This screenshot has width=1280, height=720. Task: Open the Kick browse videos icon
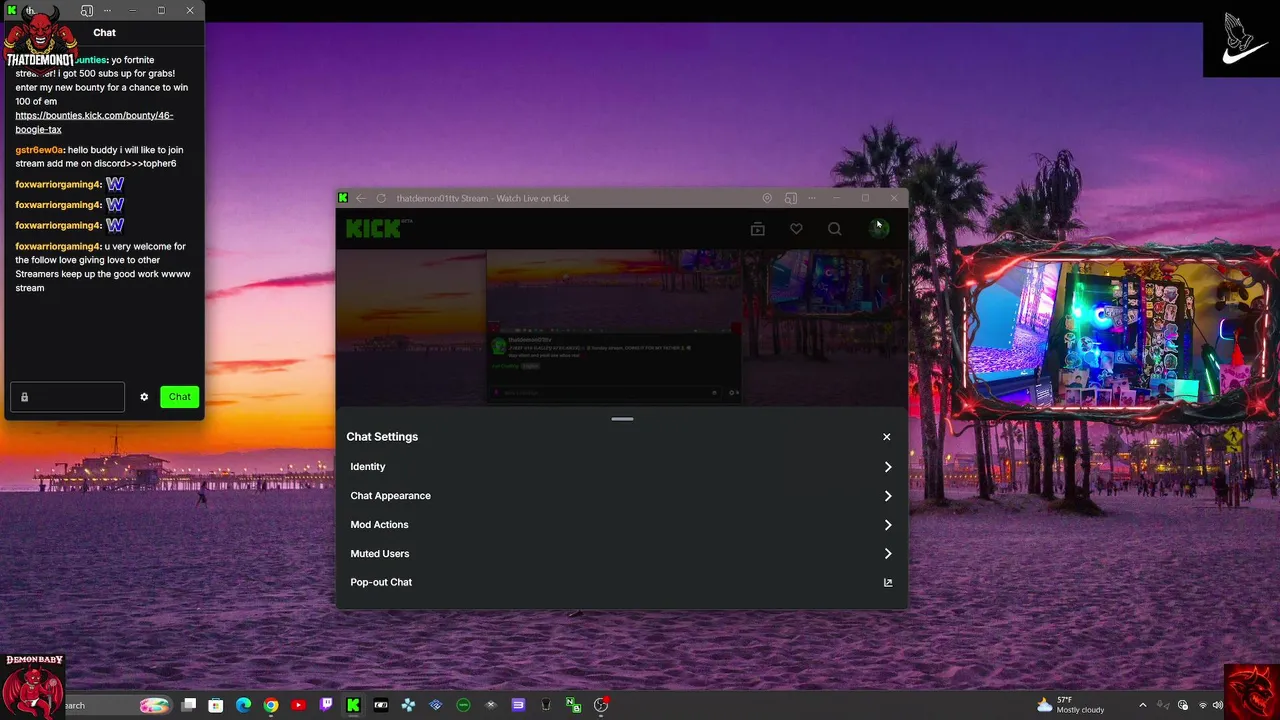[x=758, y=229]
